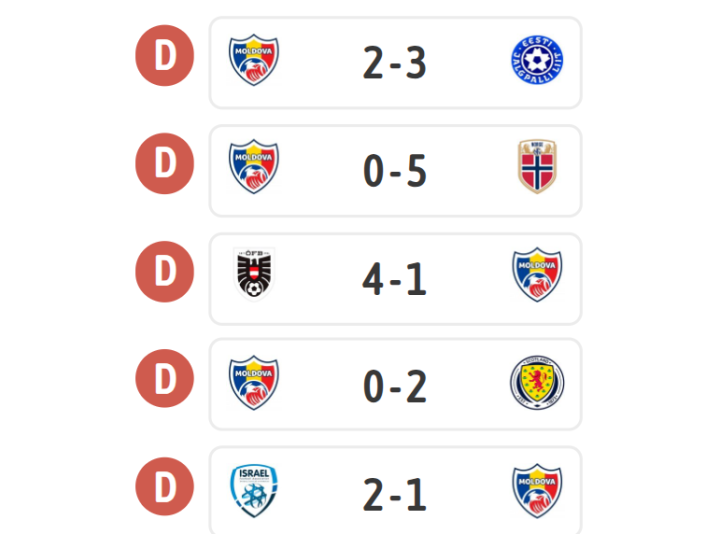Open the 2-3 match score
Image resolution: width=720 pixels, height=534 pixels.
[395, 63]
